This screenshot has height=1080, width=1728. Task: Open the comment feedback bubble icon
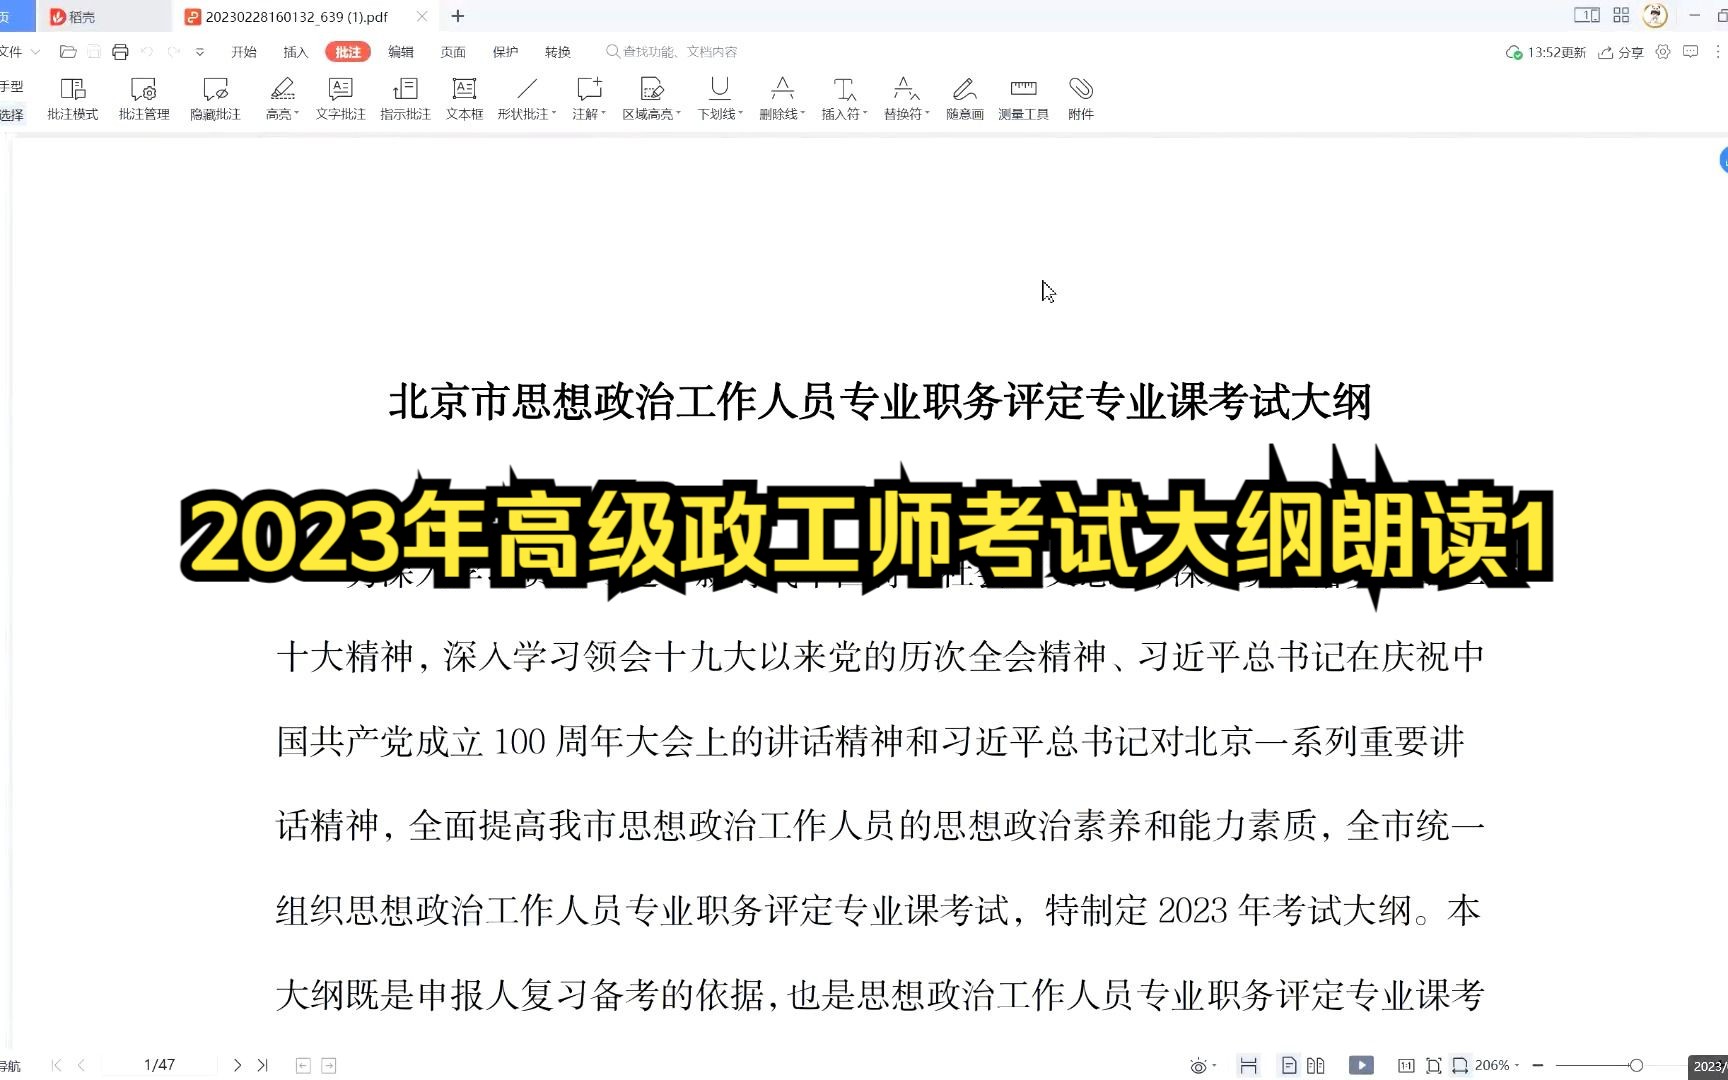1690,52
